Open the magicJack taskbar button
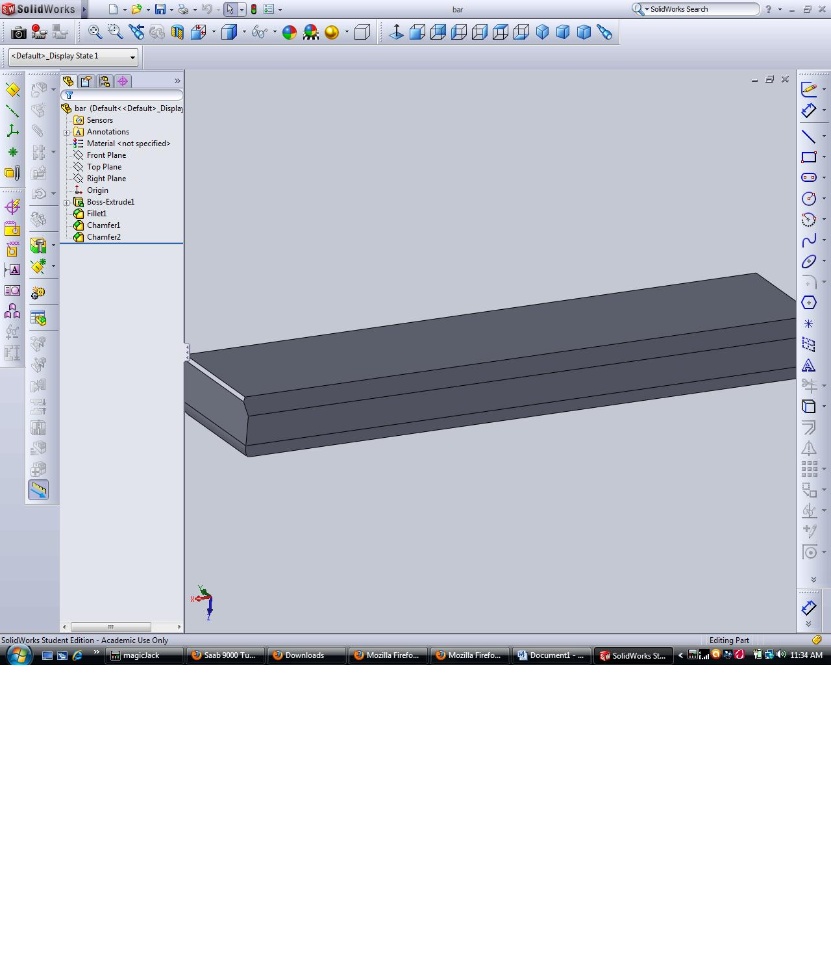 pos(145,655)
